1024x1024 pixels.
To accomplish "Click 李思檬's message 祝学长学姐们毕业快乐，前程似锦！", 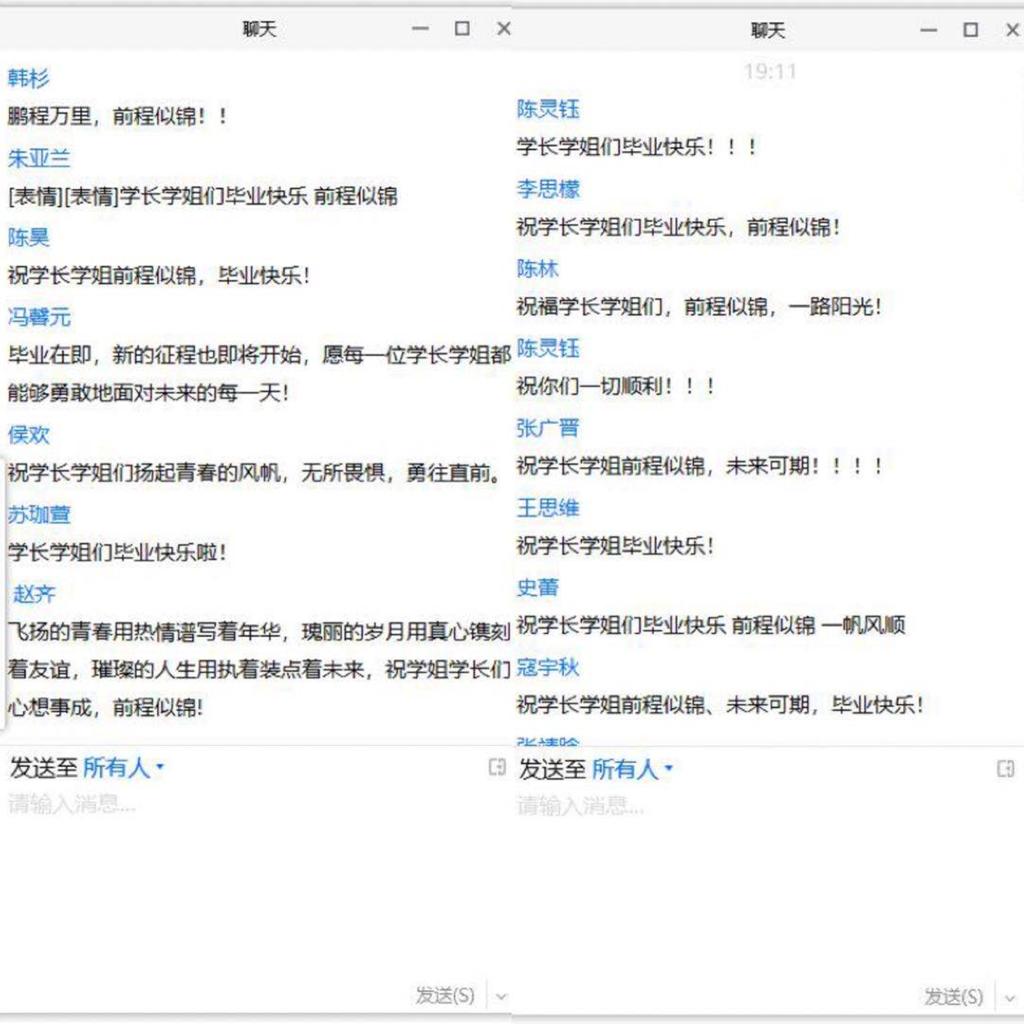I will click(679, 227).
